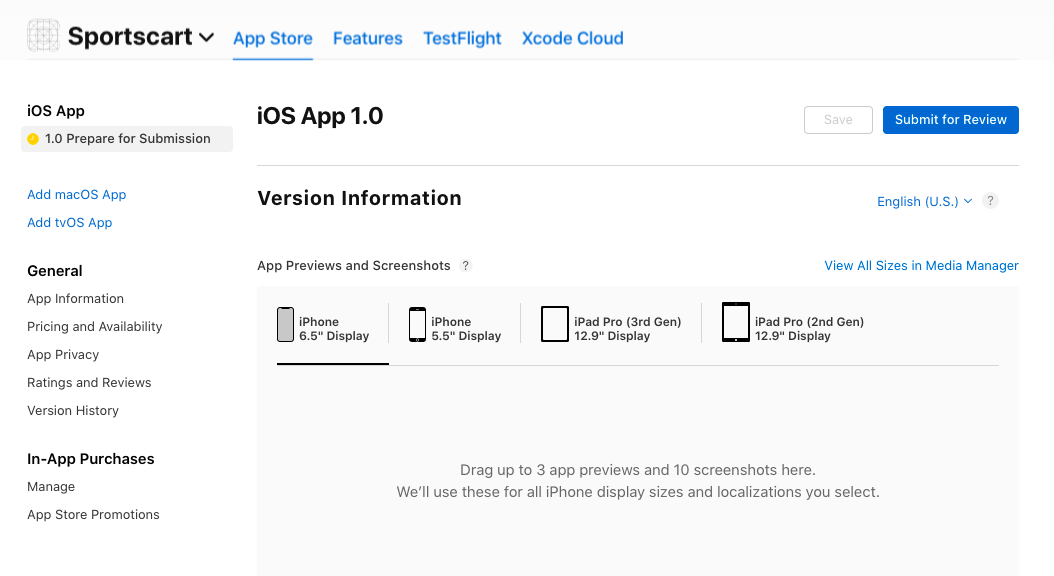Click the Apple apps grid icon
1054x576 pixels.
(x=43, y=35)
